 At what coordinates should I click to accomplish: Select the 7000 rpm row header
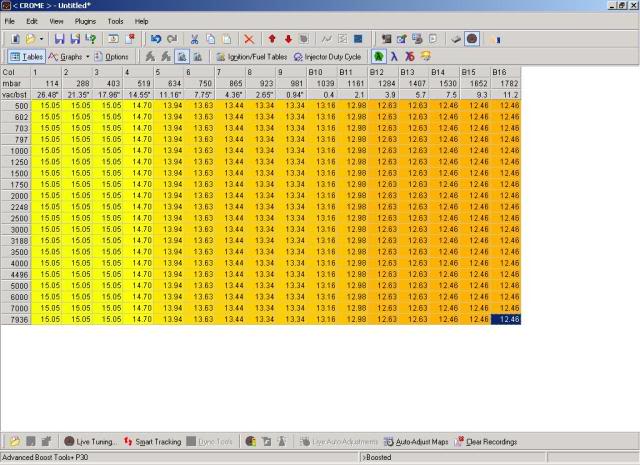pyautogui.click(x=16, y=308)
